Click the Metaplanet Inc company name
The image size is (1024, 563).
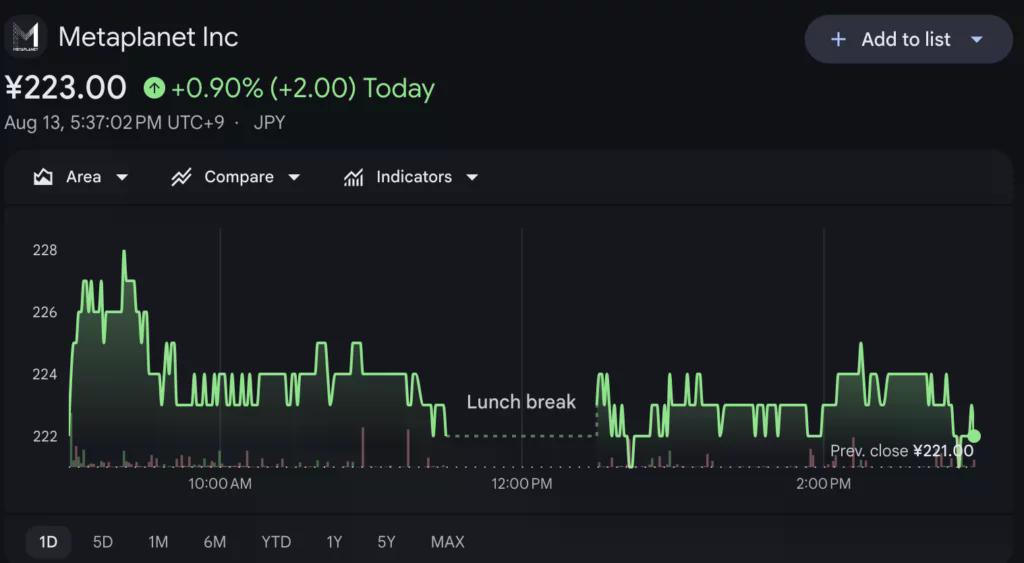point(148,37)
